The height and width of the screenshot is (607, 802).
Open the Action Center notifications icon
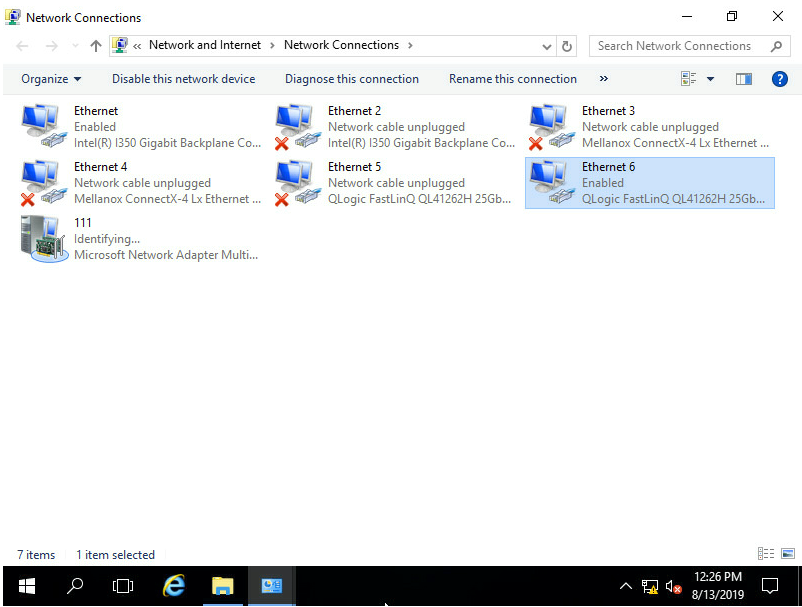point(769,586)
